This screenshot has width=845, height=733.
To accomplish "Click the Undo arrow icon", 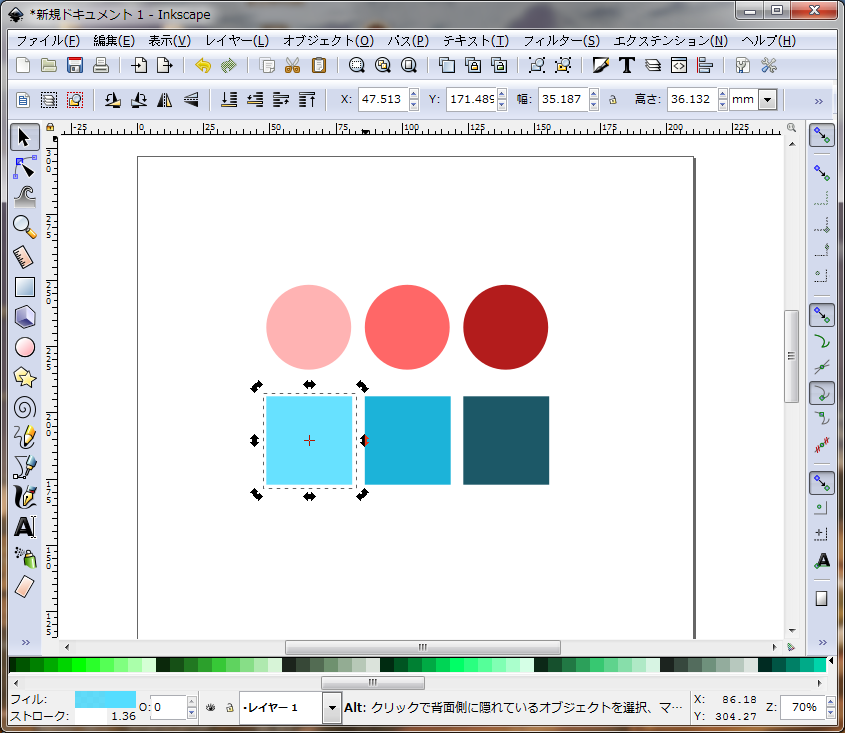I will 203,66.
